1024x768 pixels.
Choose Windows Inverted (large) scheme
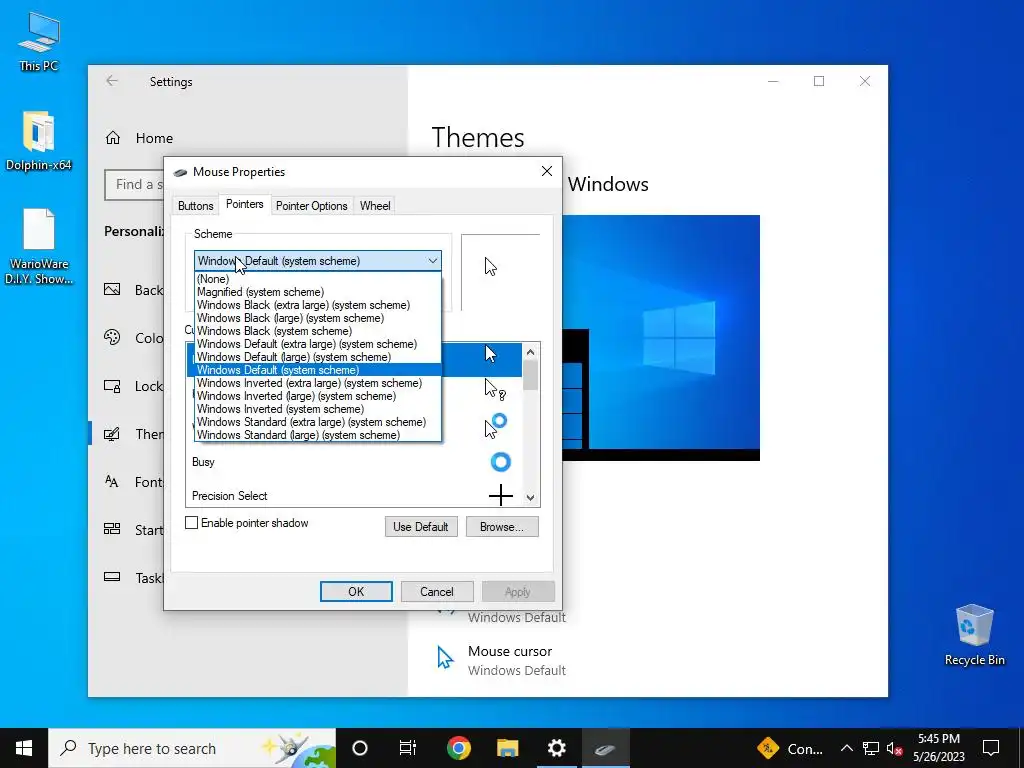[x=318, y=396]
